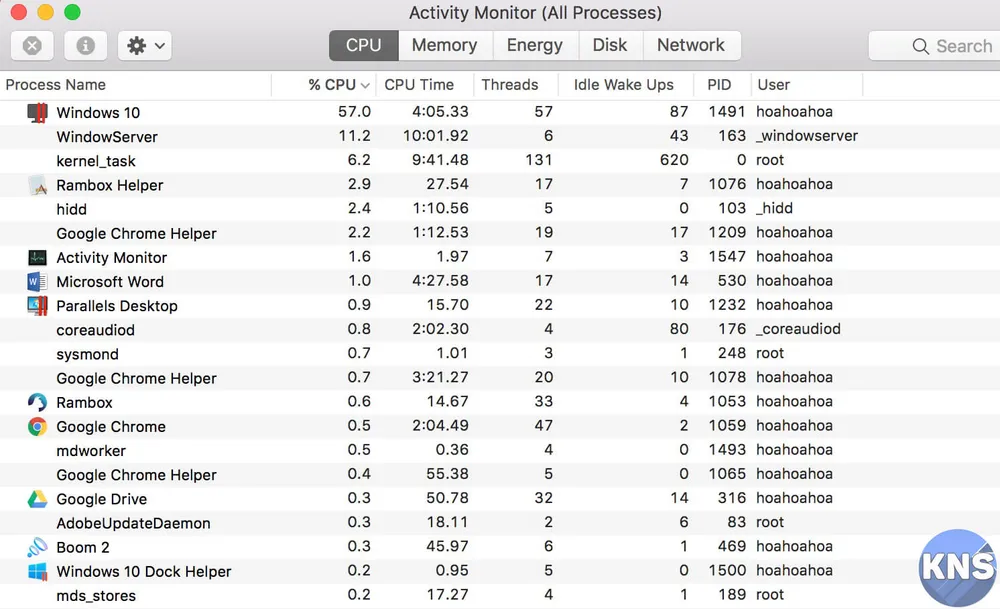
Task: Switch to the Network tab
Action: tap(691, 45)
